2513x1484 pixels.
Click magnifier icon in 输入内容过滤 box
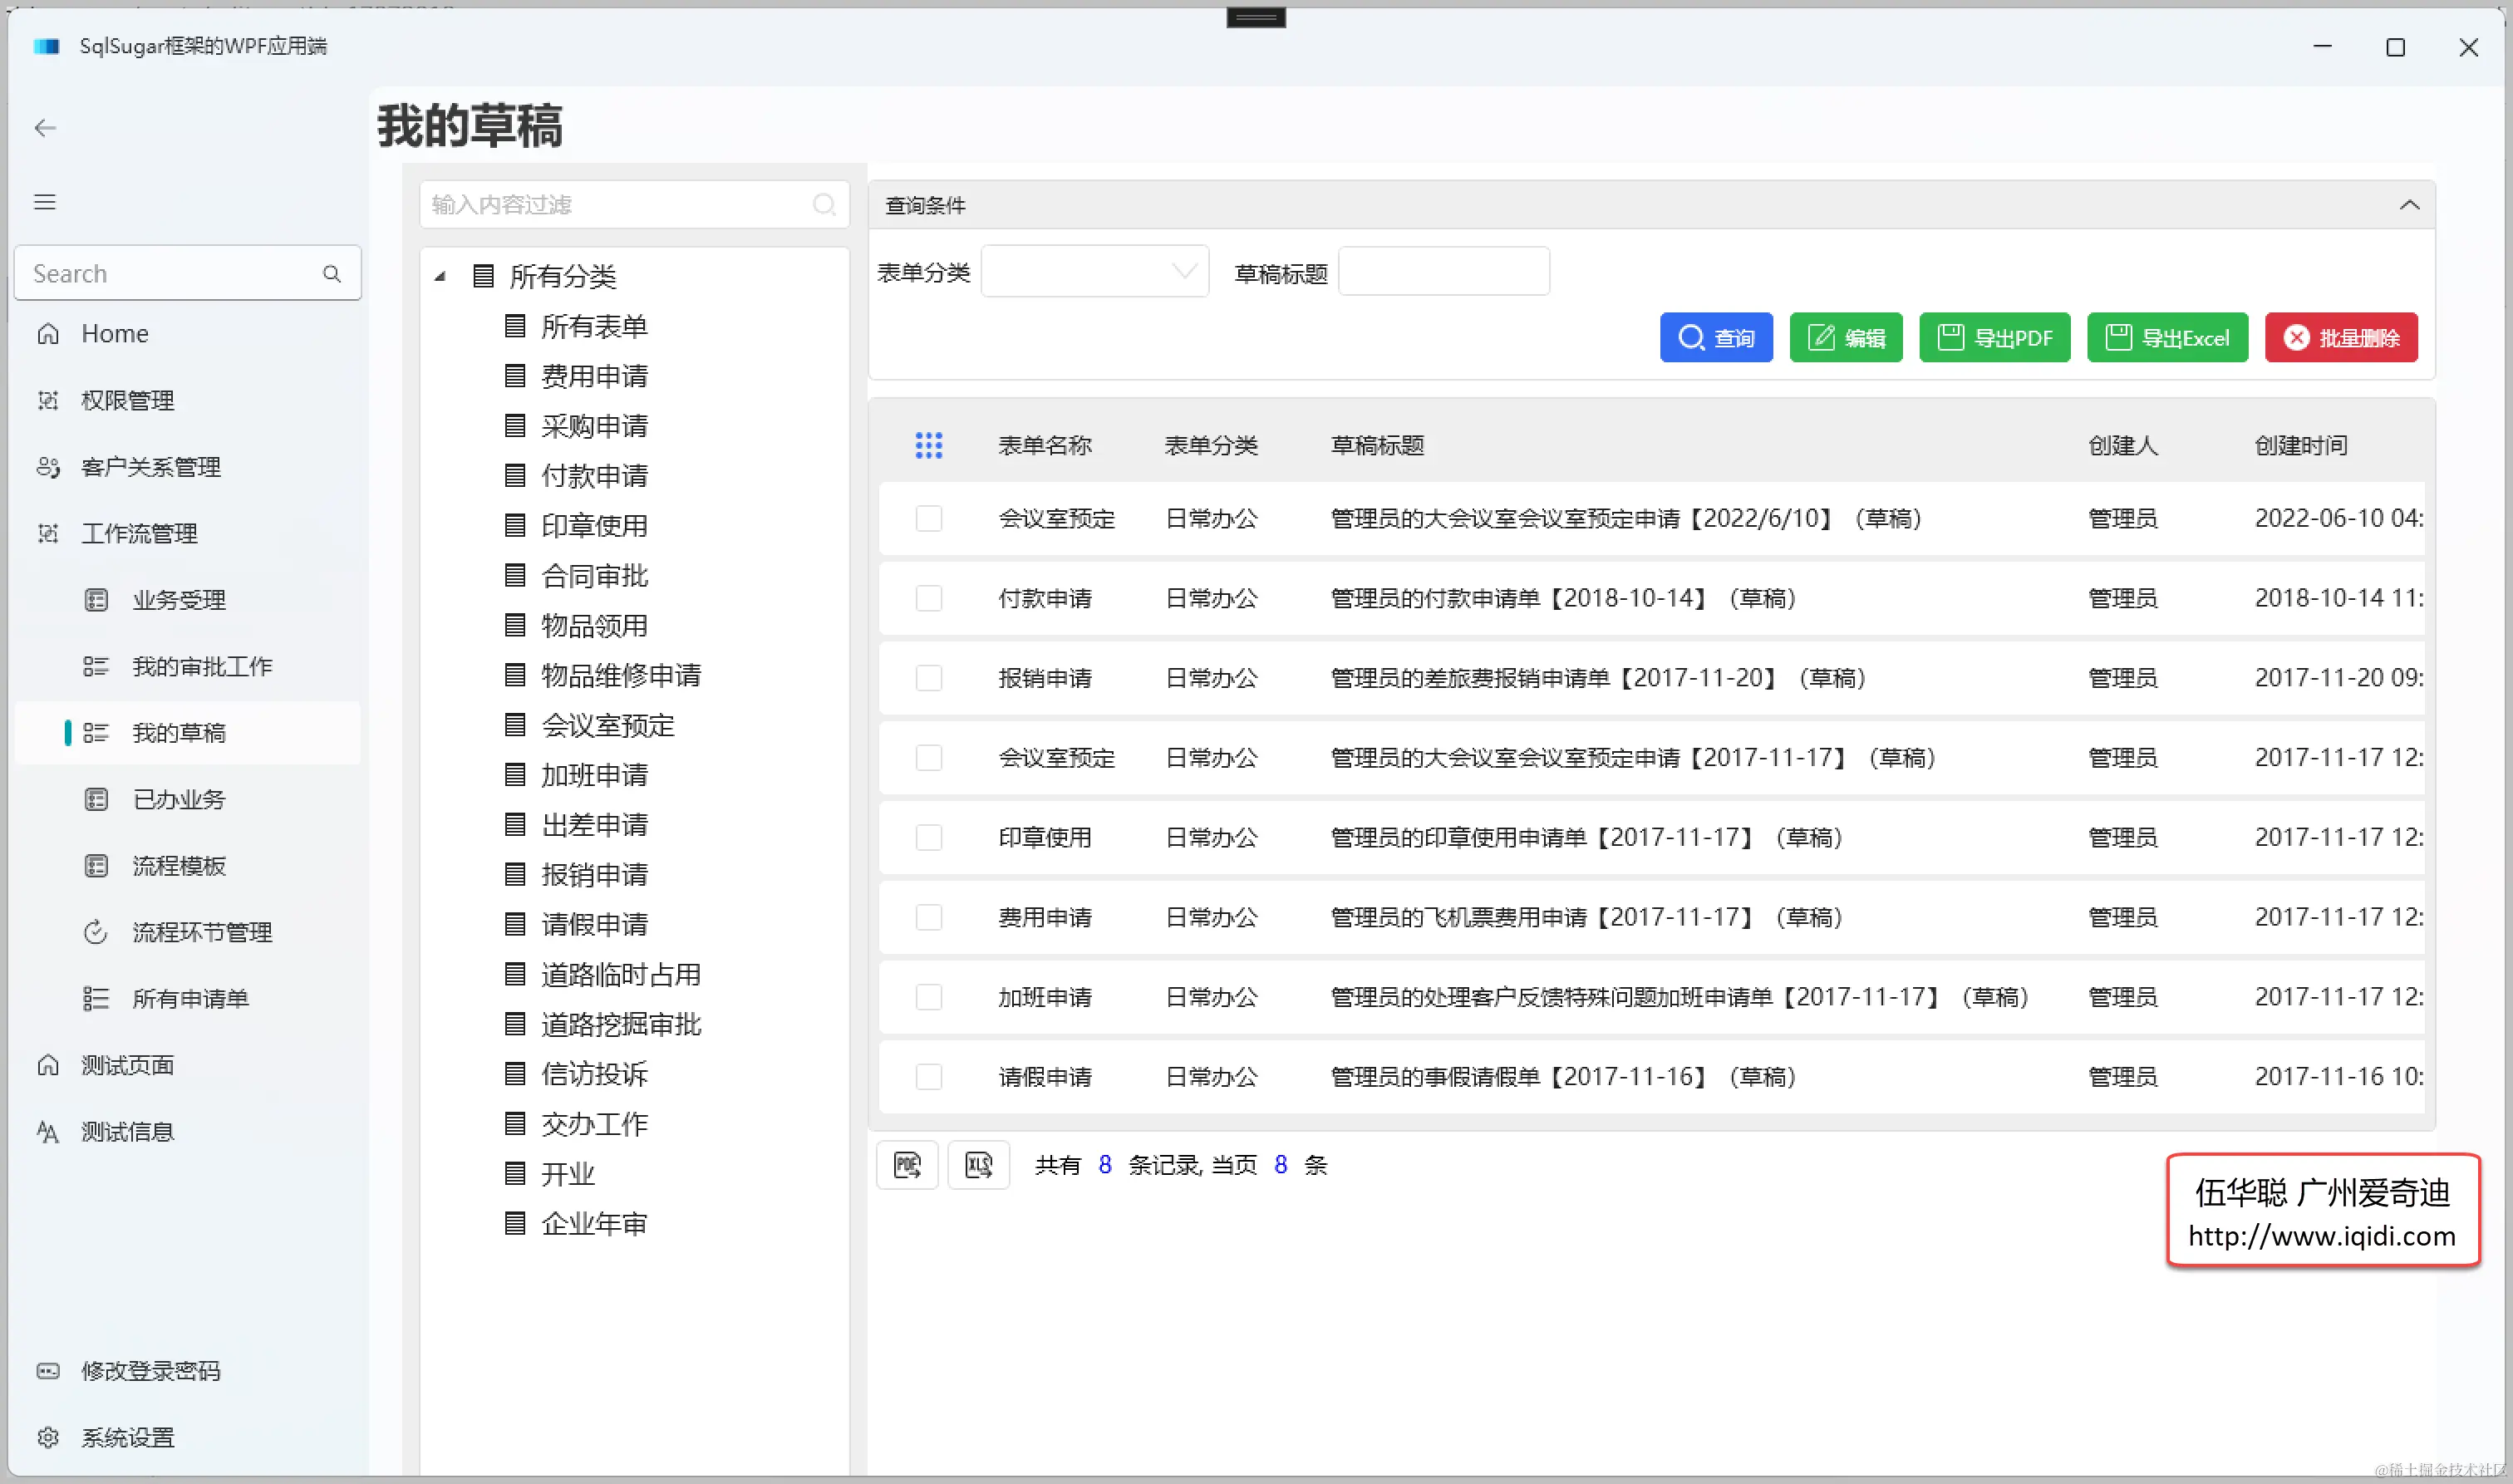pyautogui.click(x=824, y=205)
